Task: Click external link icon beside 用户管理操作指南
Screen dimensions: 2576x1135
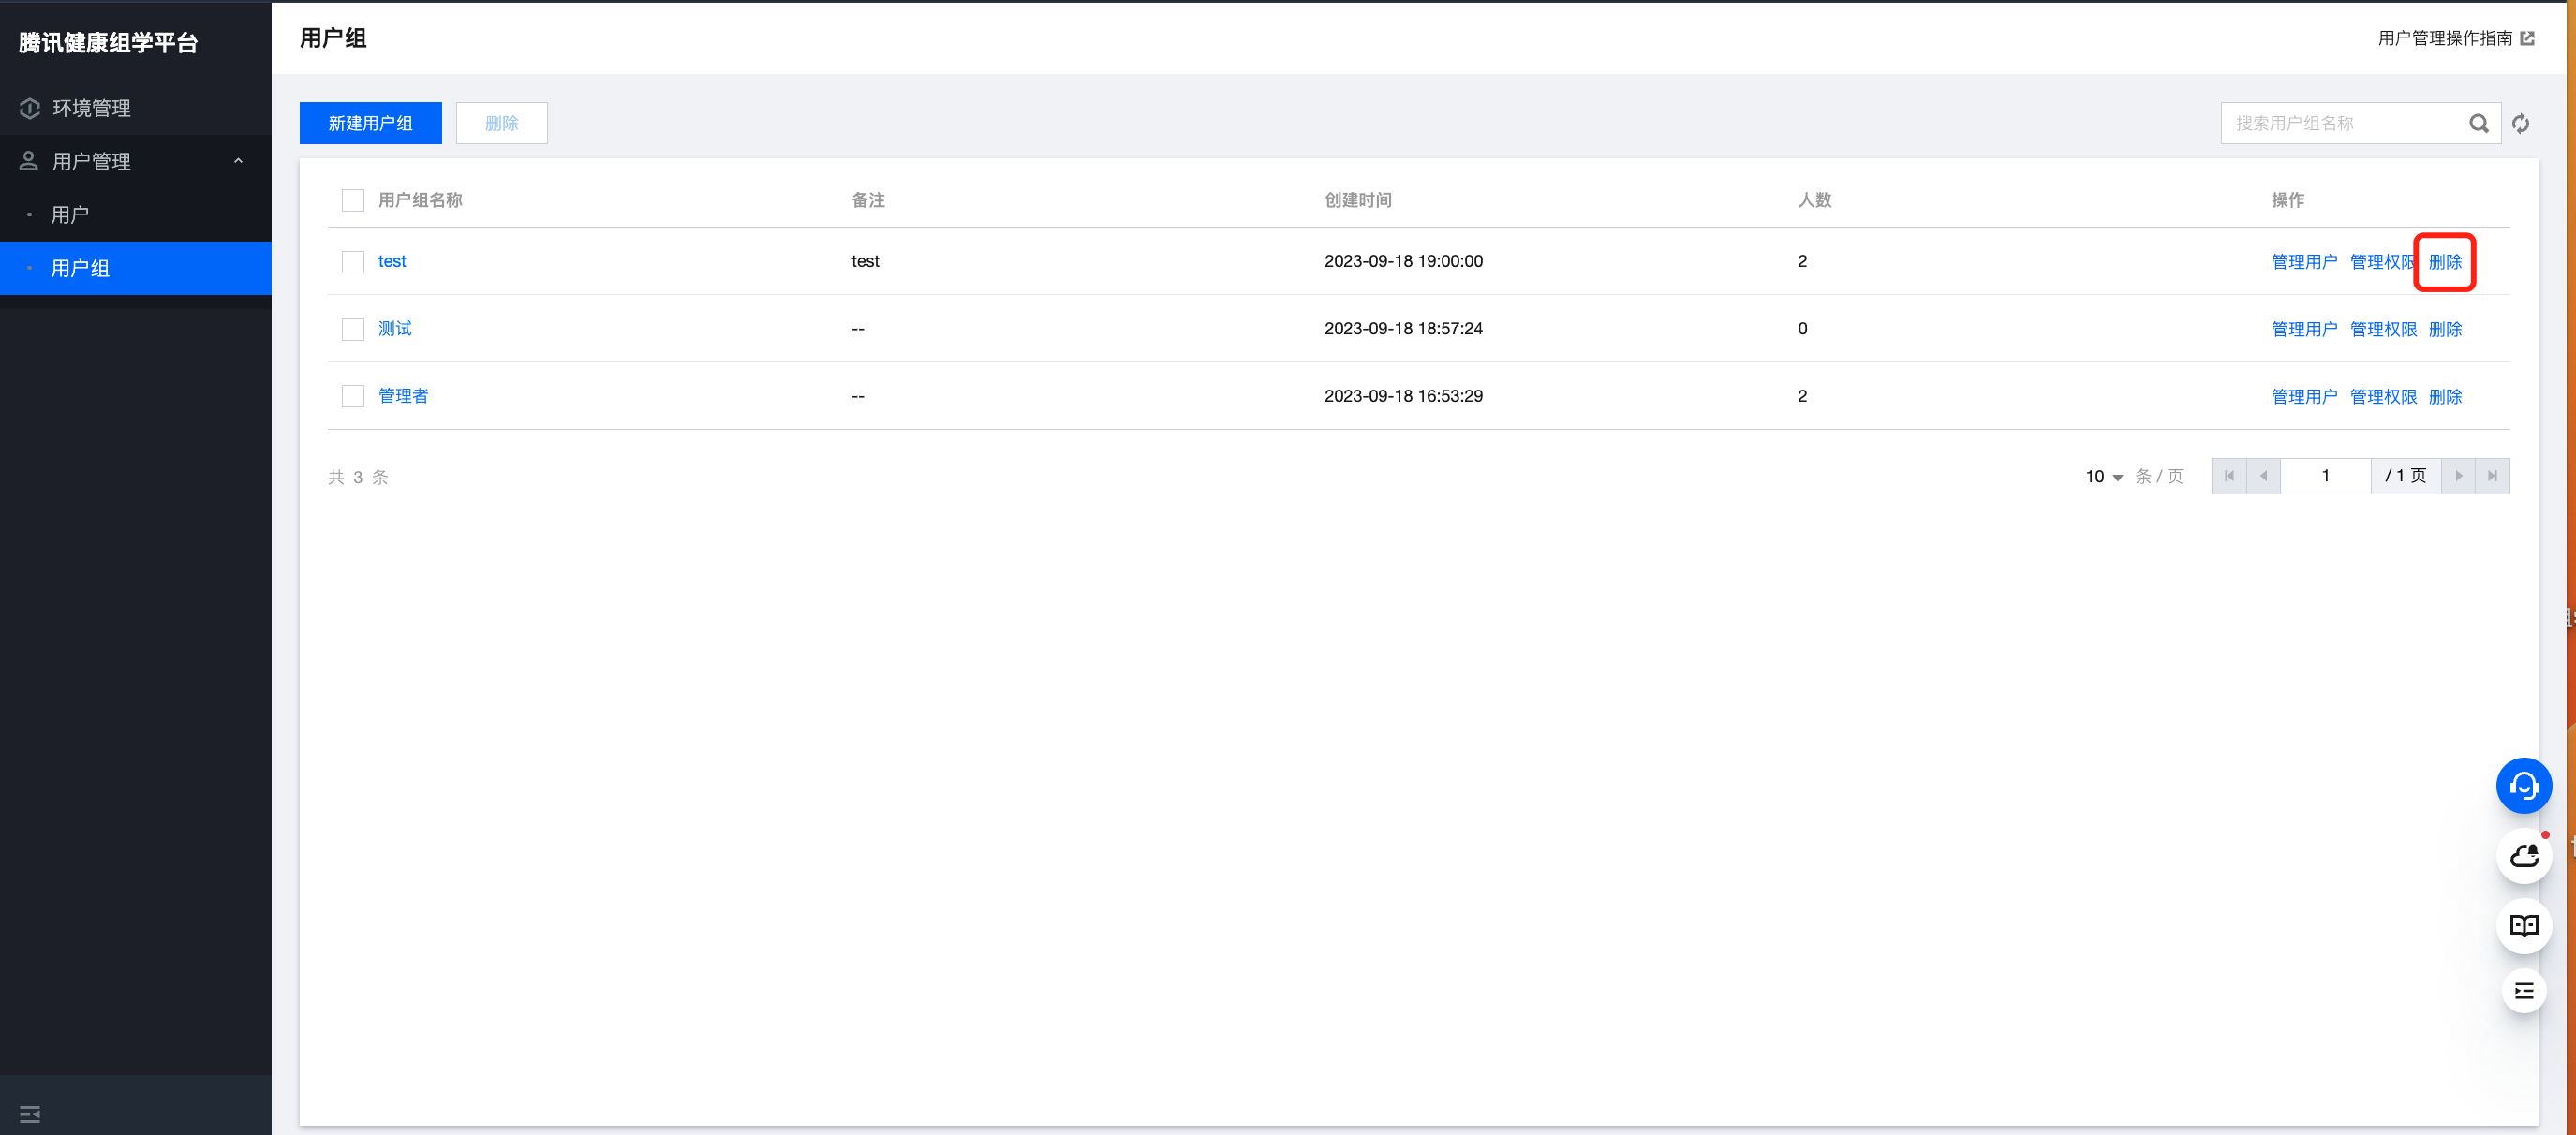Action: pos(2528,38)
